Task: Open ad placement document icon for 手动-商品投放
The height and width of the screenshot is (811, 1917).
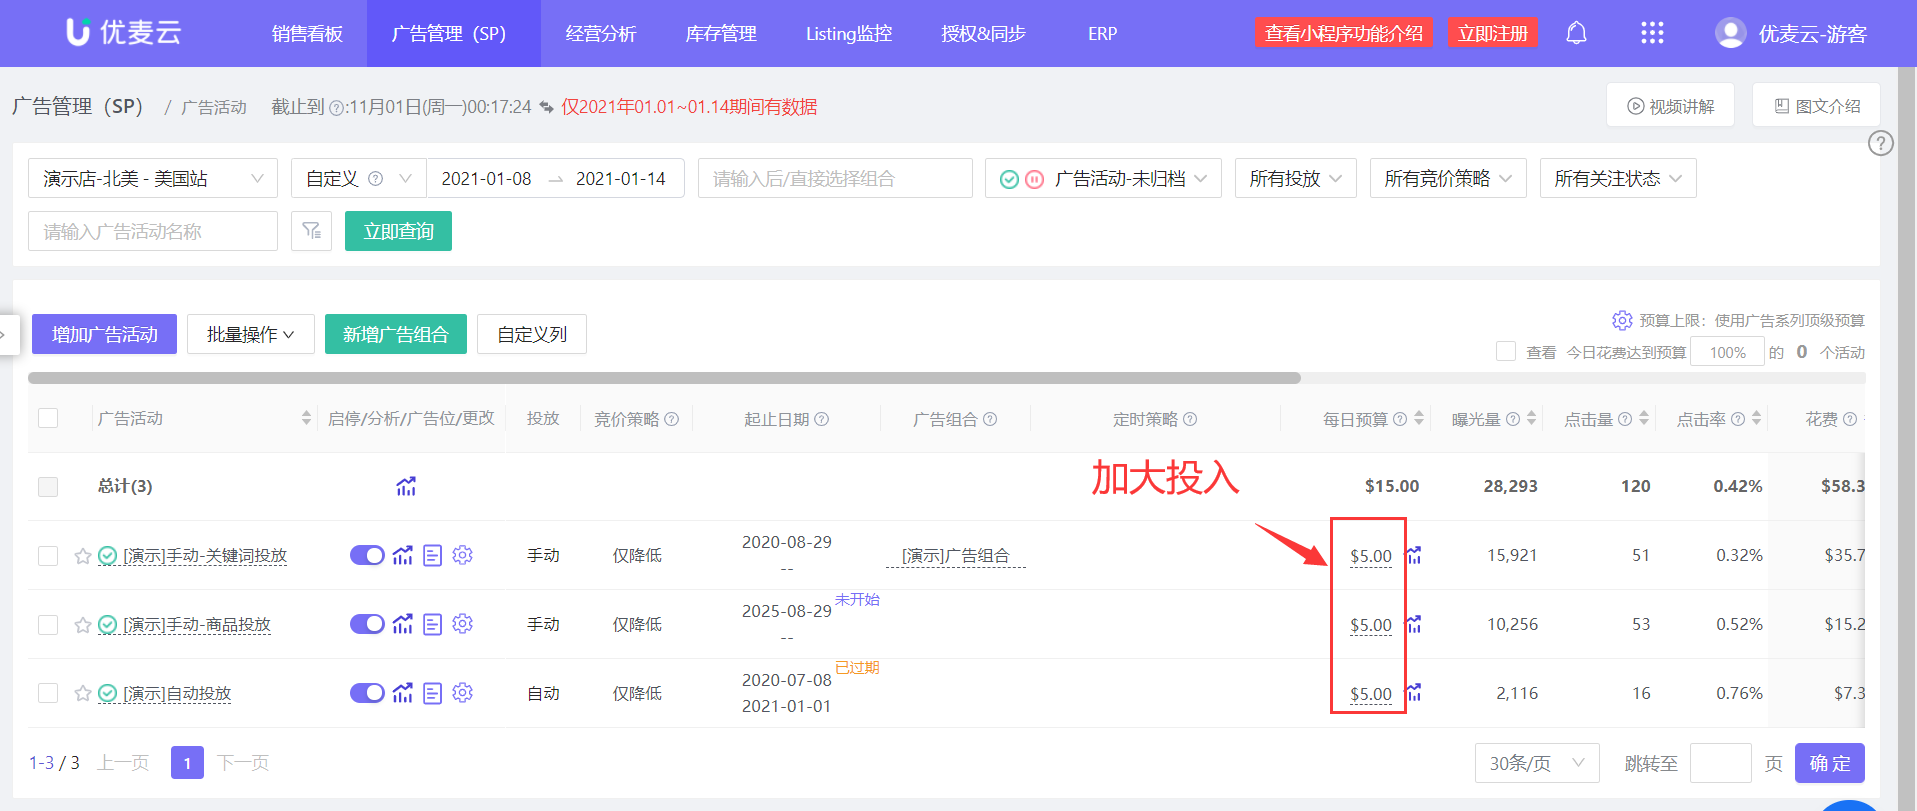Action: pyautogui.click(x=432, y=624)
